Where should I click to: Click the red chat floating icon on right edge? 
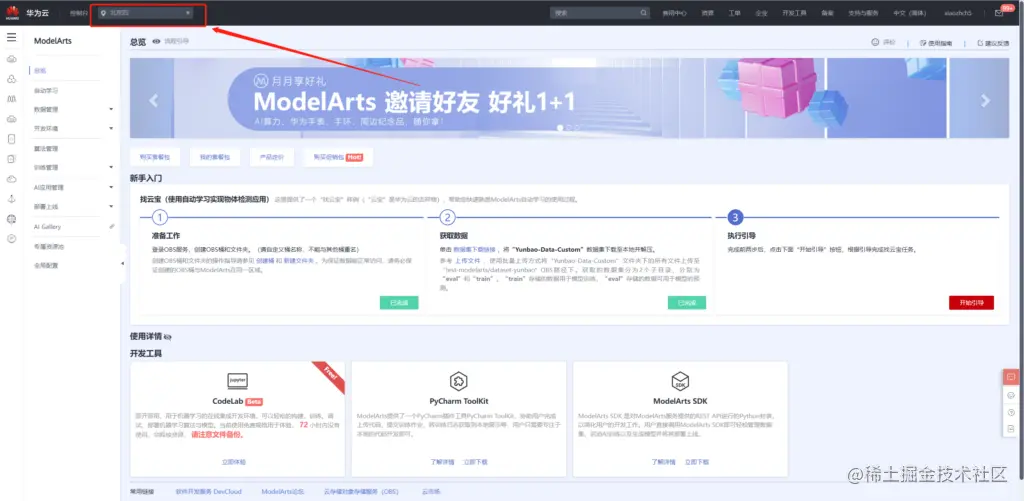tap(1011, 377)
